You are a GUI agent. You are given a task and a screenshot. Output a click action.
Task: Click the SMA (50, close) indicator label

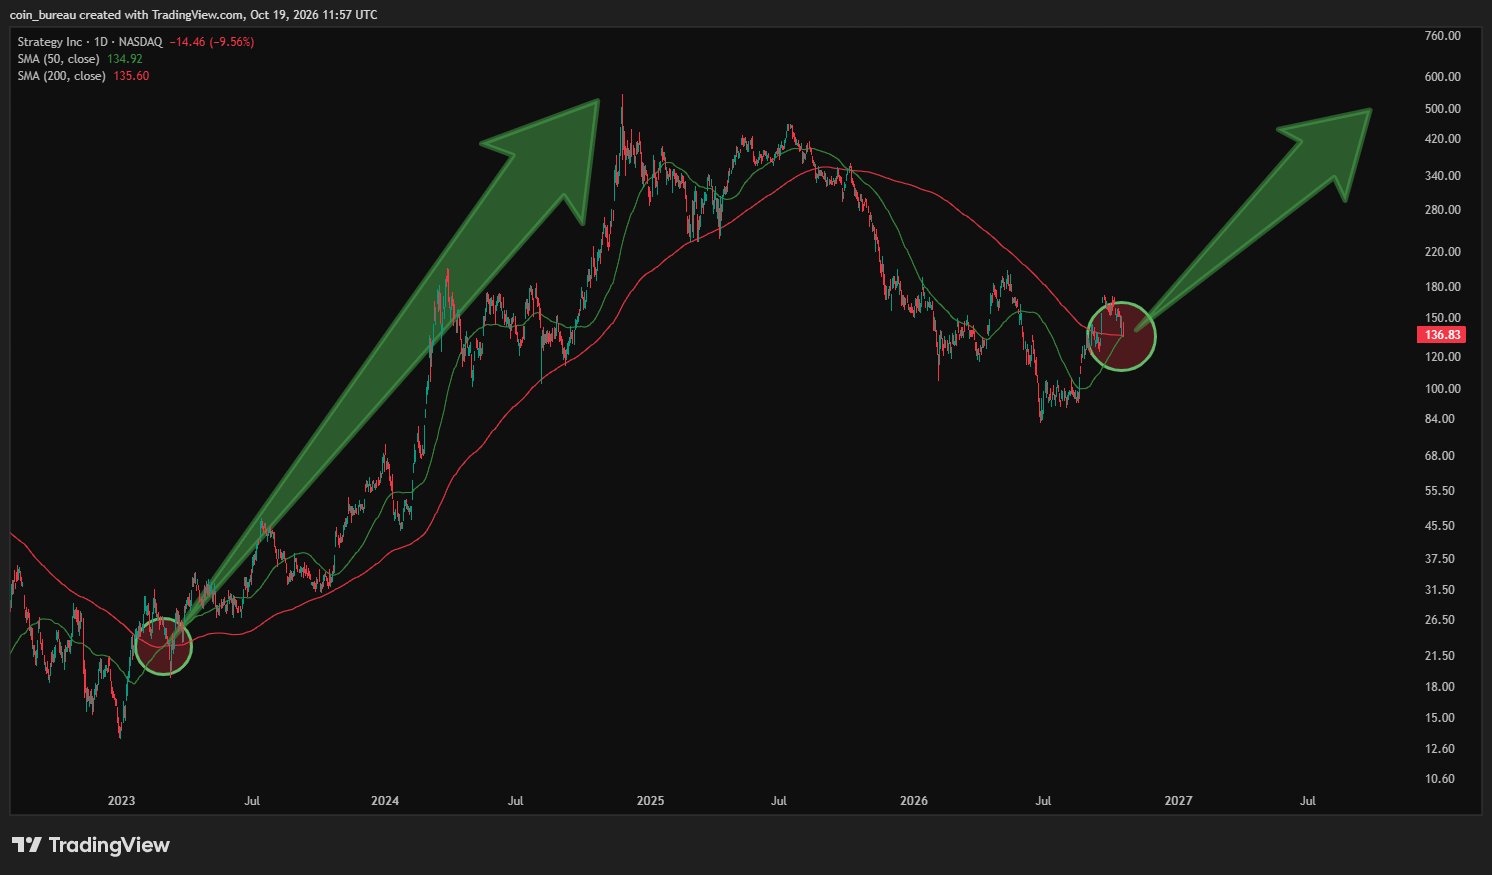click(59, 59)
